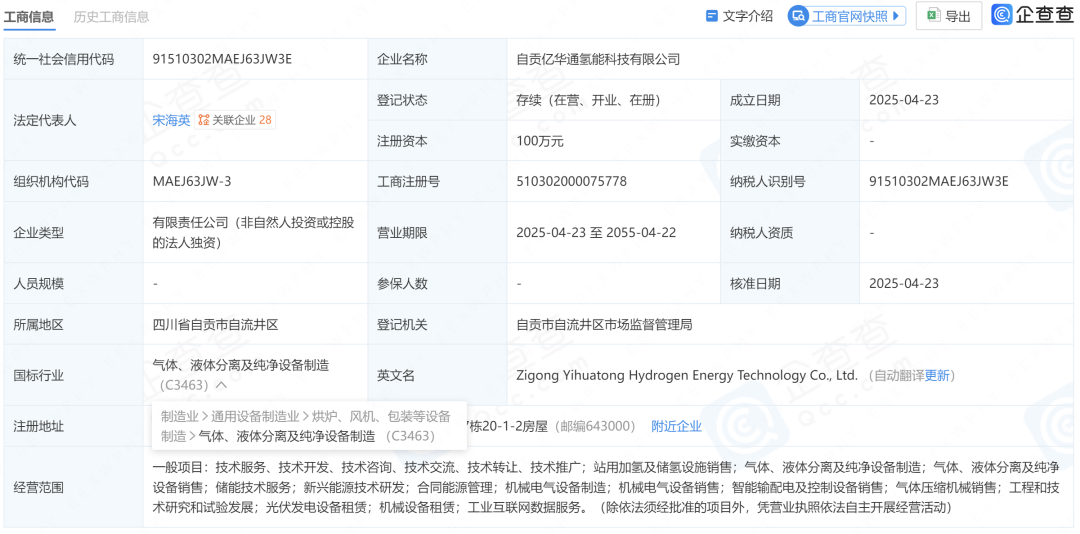This screenshot has width=1080, height=534.
Task: Click the arrow beside 工商官网快照
Action: click(895, 16)
